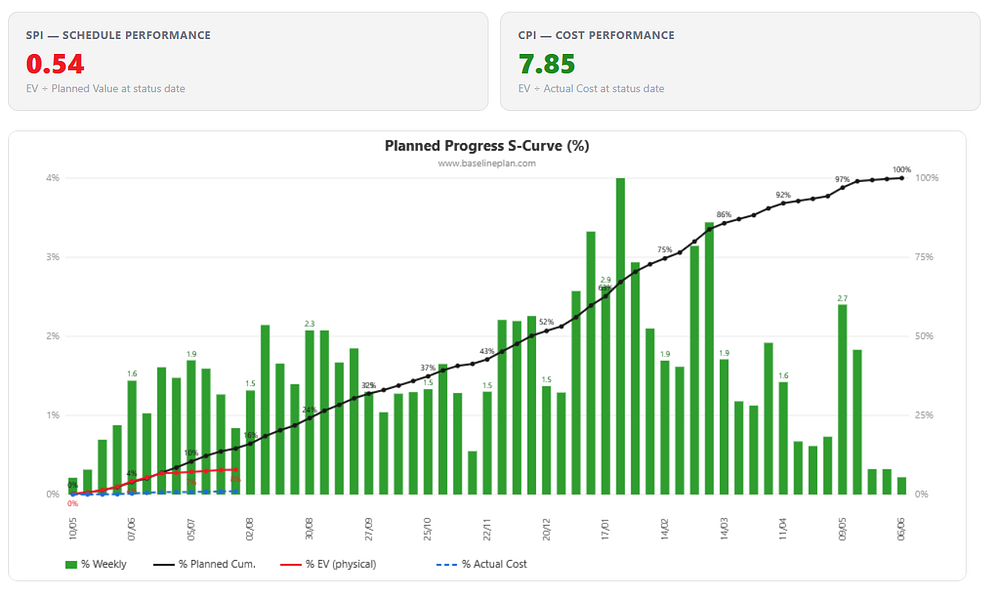Click the 14/02 date on the x-axis
998x600 pixels.
664,529
